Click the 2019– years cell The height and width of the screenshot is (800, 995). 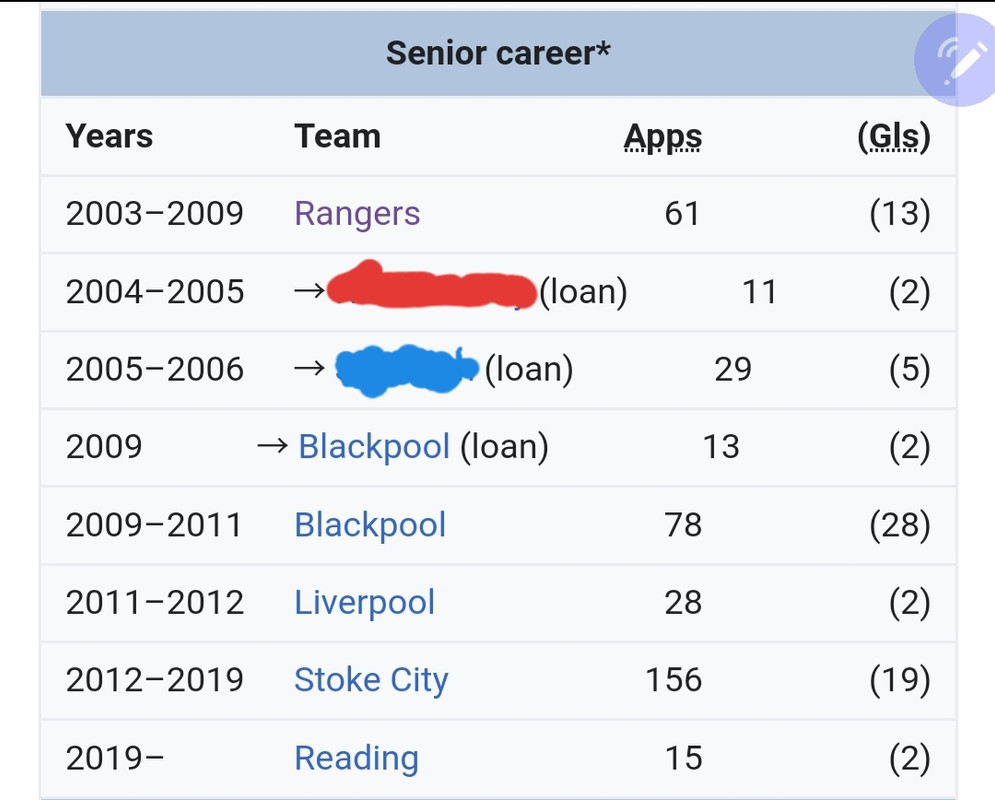click(x=115, y=758)
